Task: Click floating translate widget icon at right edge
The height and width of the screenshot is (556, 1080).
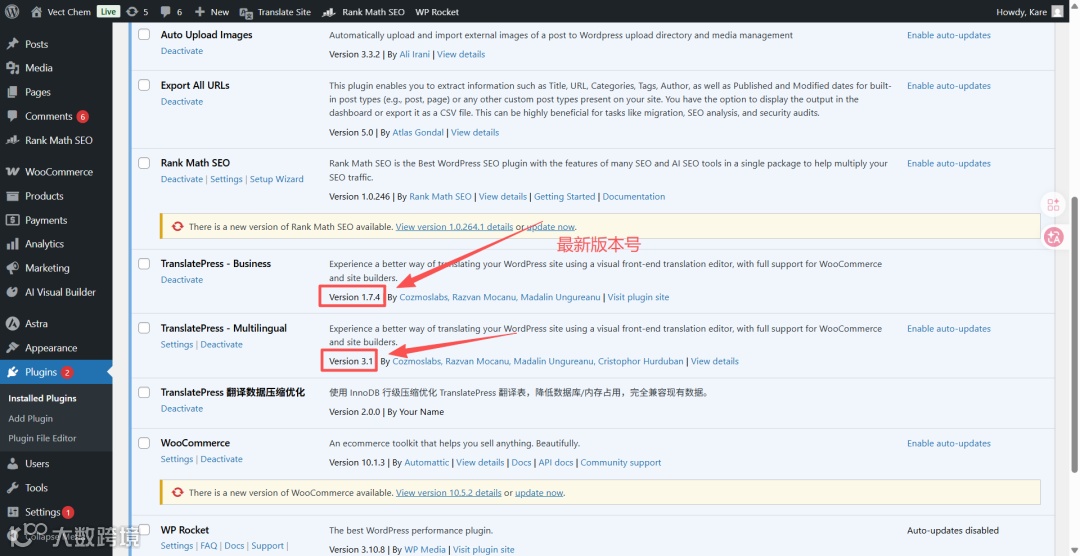Action: click(x=1053, y=237)
